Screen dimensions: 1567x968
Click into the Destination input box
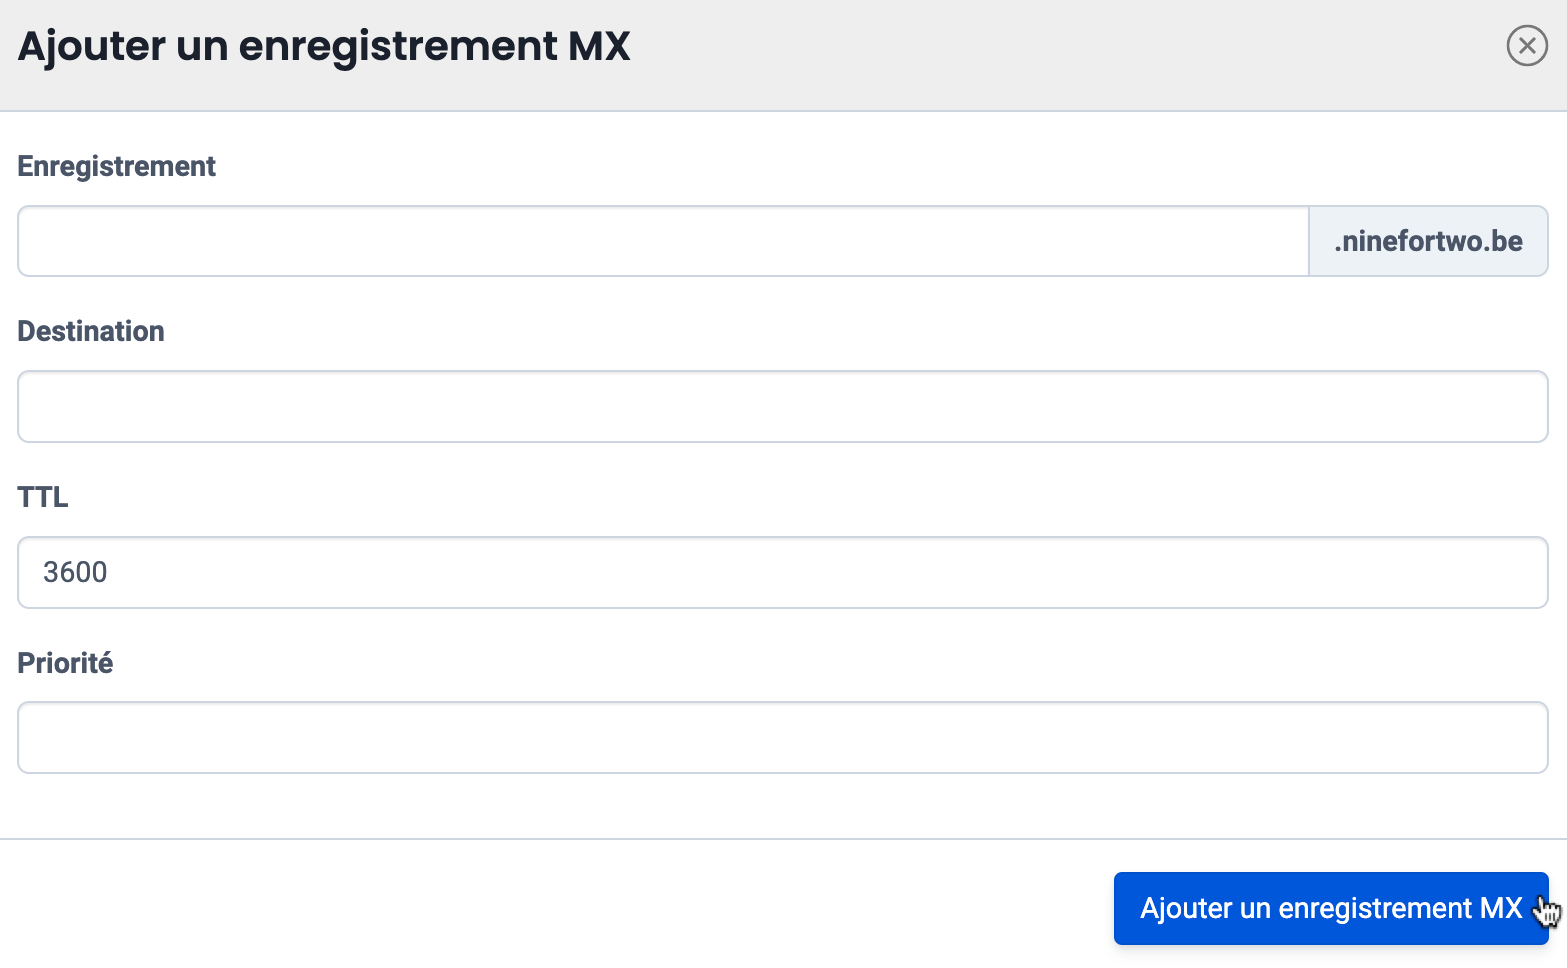point(782,407)
